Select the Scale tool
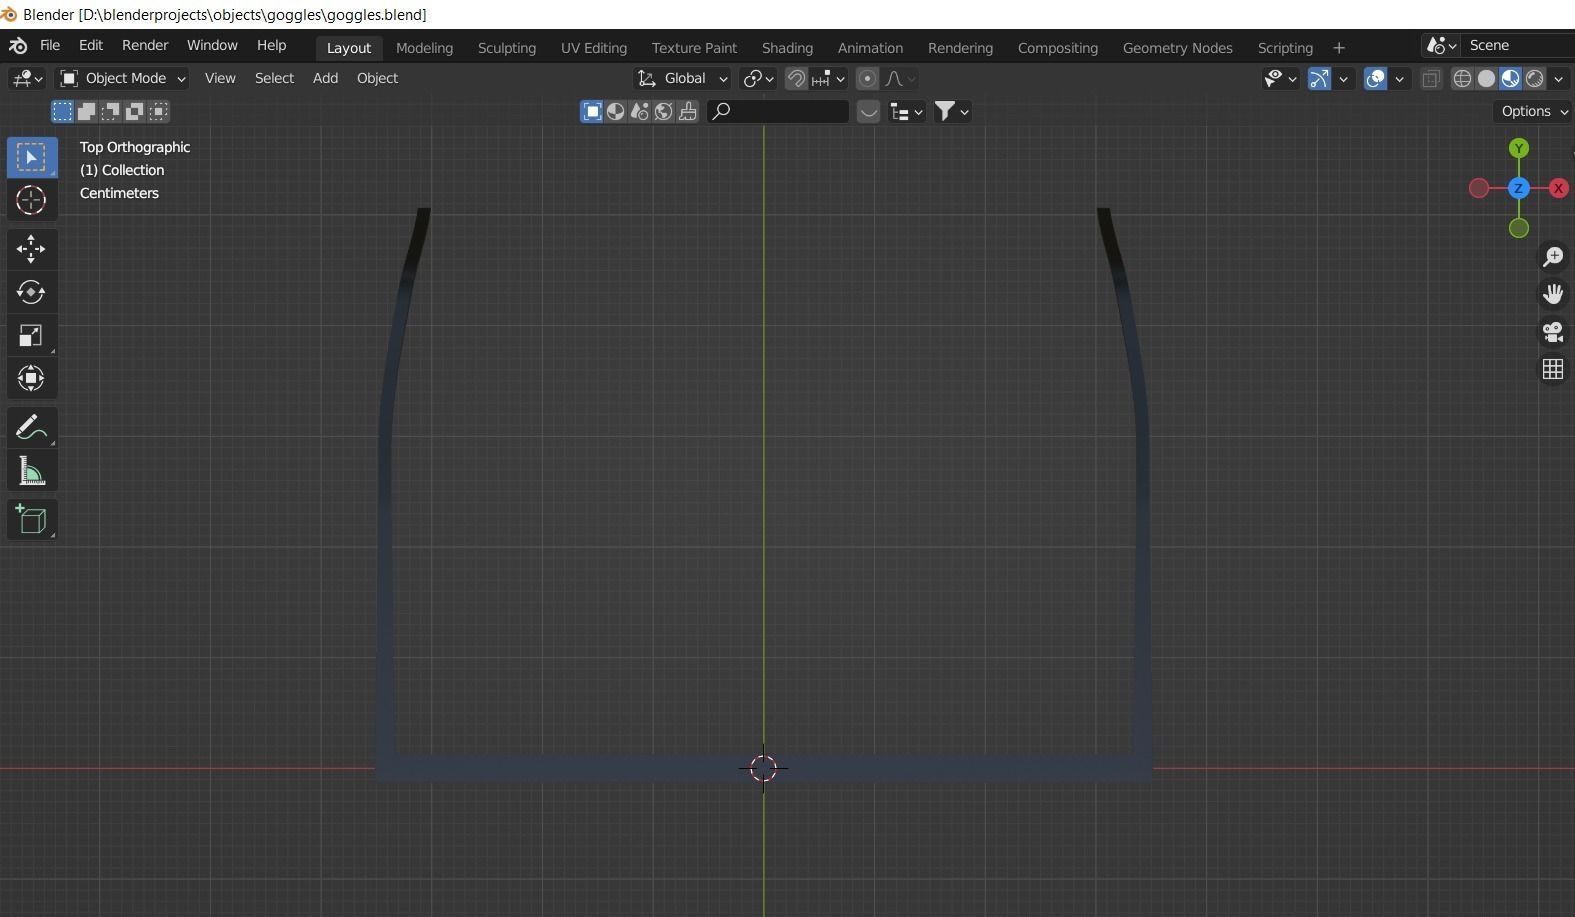Screen dimensions: 1575x917 (31, 335)
